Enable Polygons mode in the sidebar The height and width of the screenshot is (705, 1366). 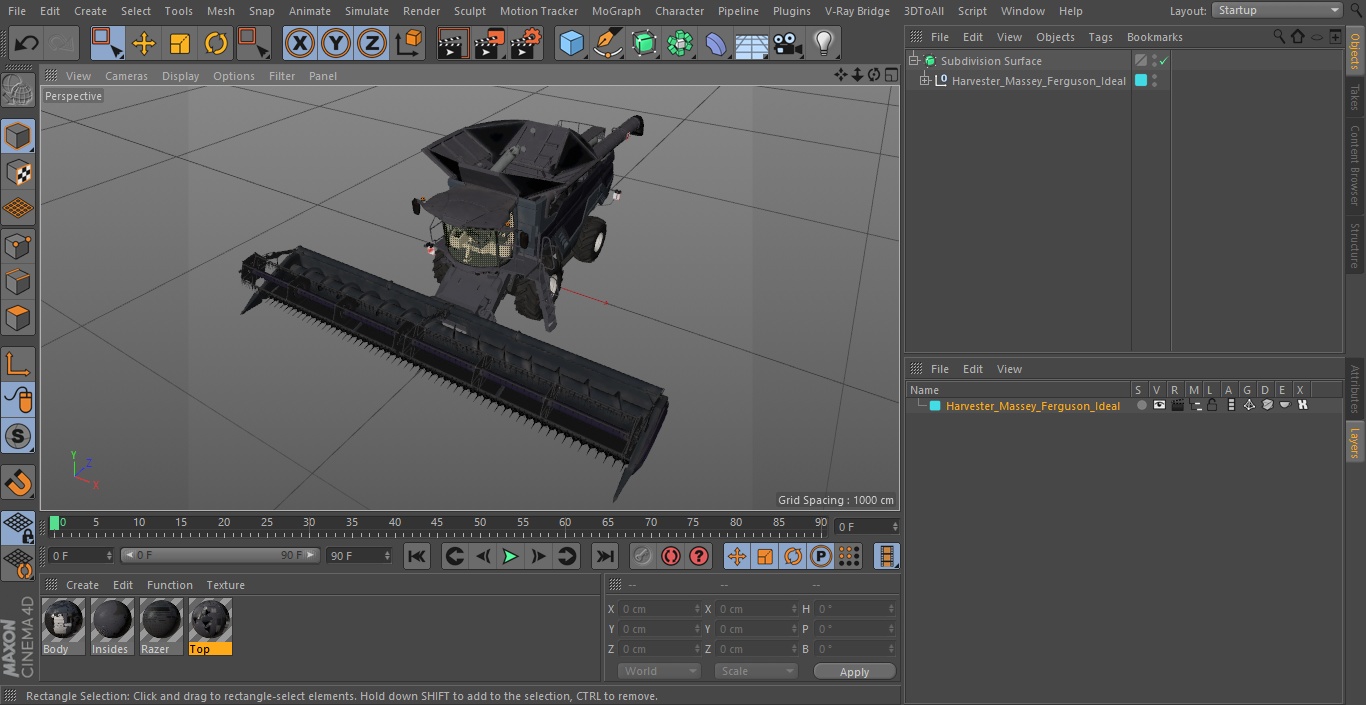pyautogui.click(x=18, y=318)
